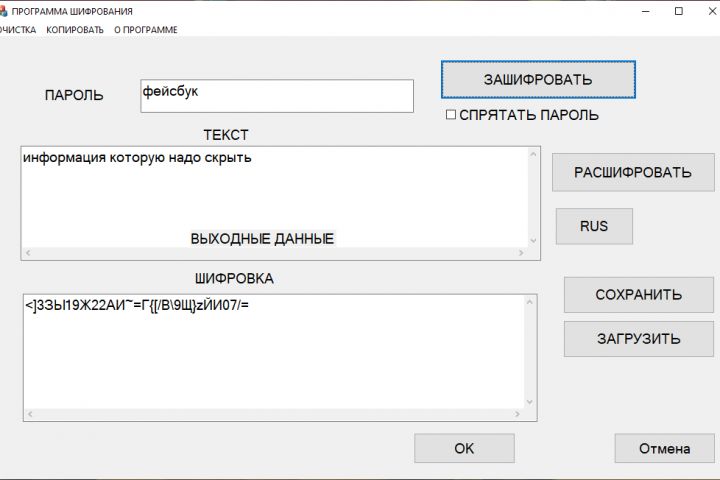Viewport: 720px width, 480px height.
Task: Toggle the СПРЯТАТЬ ПАРОЛЬ checkbox
Action: click(x=451, y=115)
